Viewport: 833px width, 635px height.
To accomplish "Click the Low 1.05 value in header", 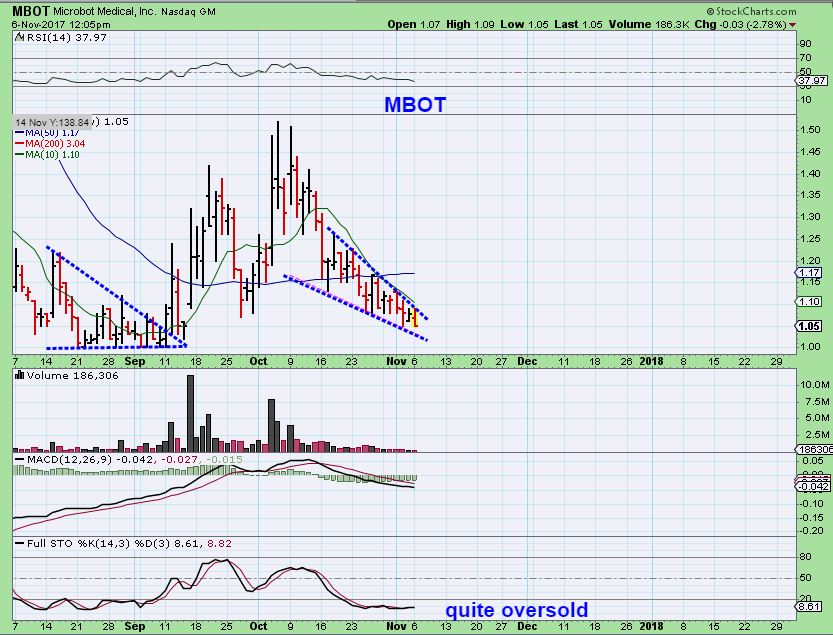I will [524, 24].
